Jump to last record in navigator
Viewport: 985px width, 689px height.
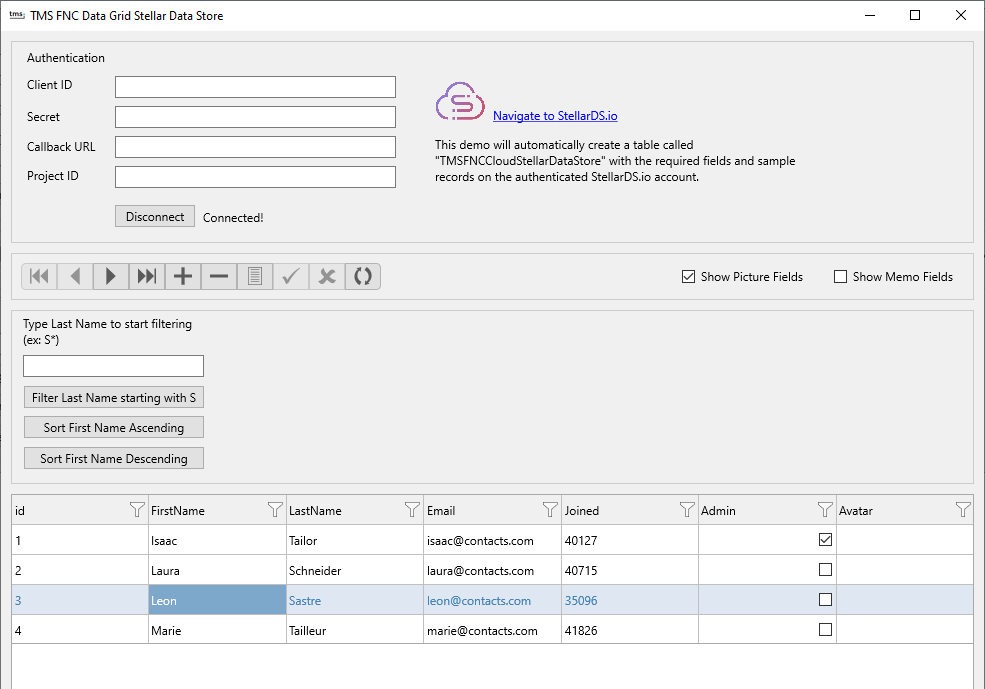[x=147, y=276]
